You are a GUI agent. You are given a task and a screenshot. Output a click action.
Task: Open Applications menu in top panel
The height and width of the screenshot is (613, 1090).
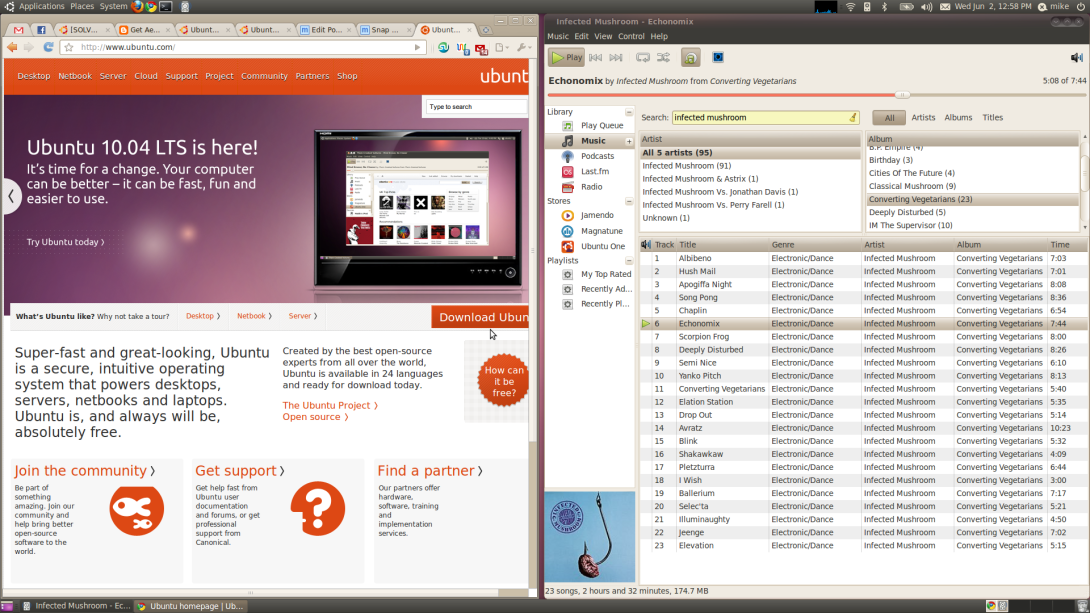41,6
